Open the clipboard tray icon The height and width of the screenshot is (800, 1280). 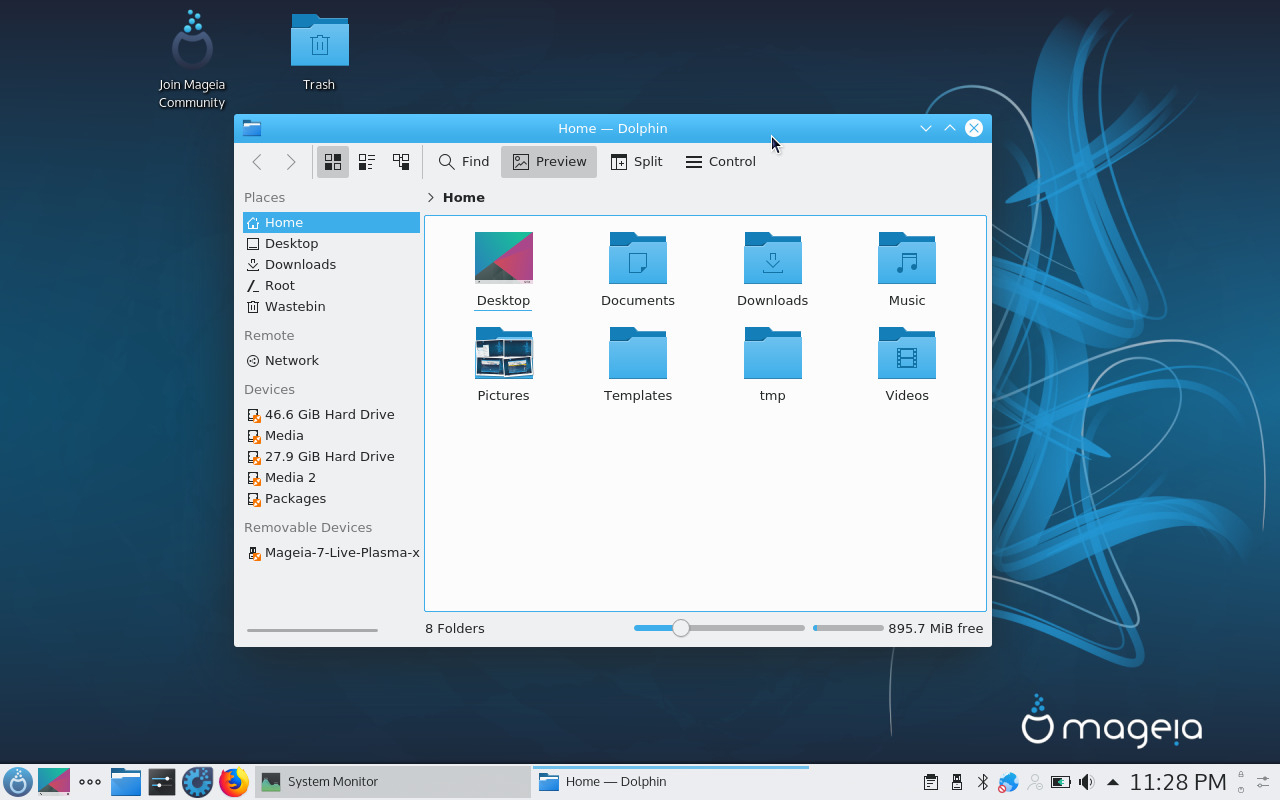(931, 782)
